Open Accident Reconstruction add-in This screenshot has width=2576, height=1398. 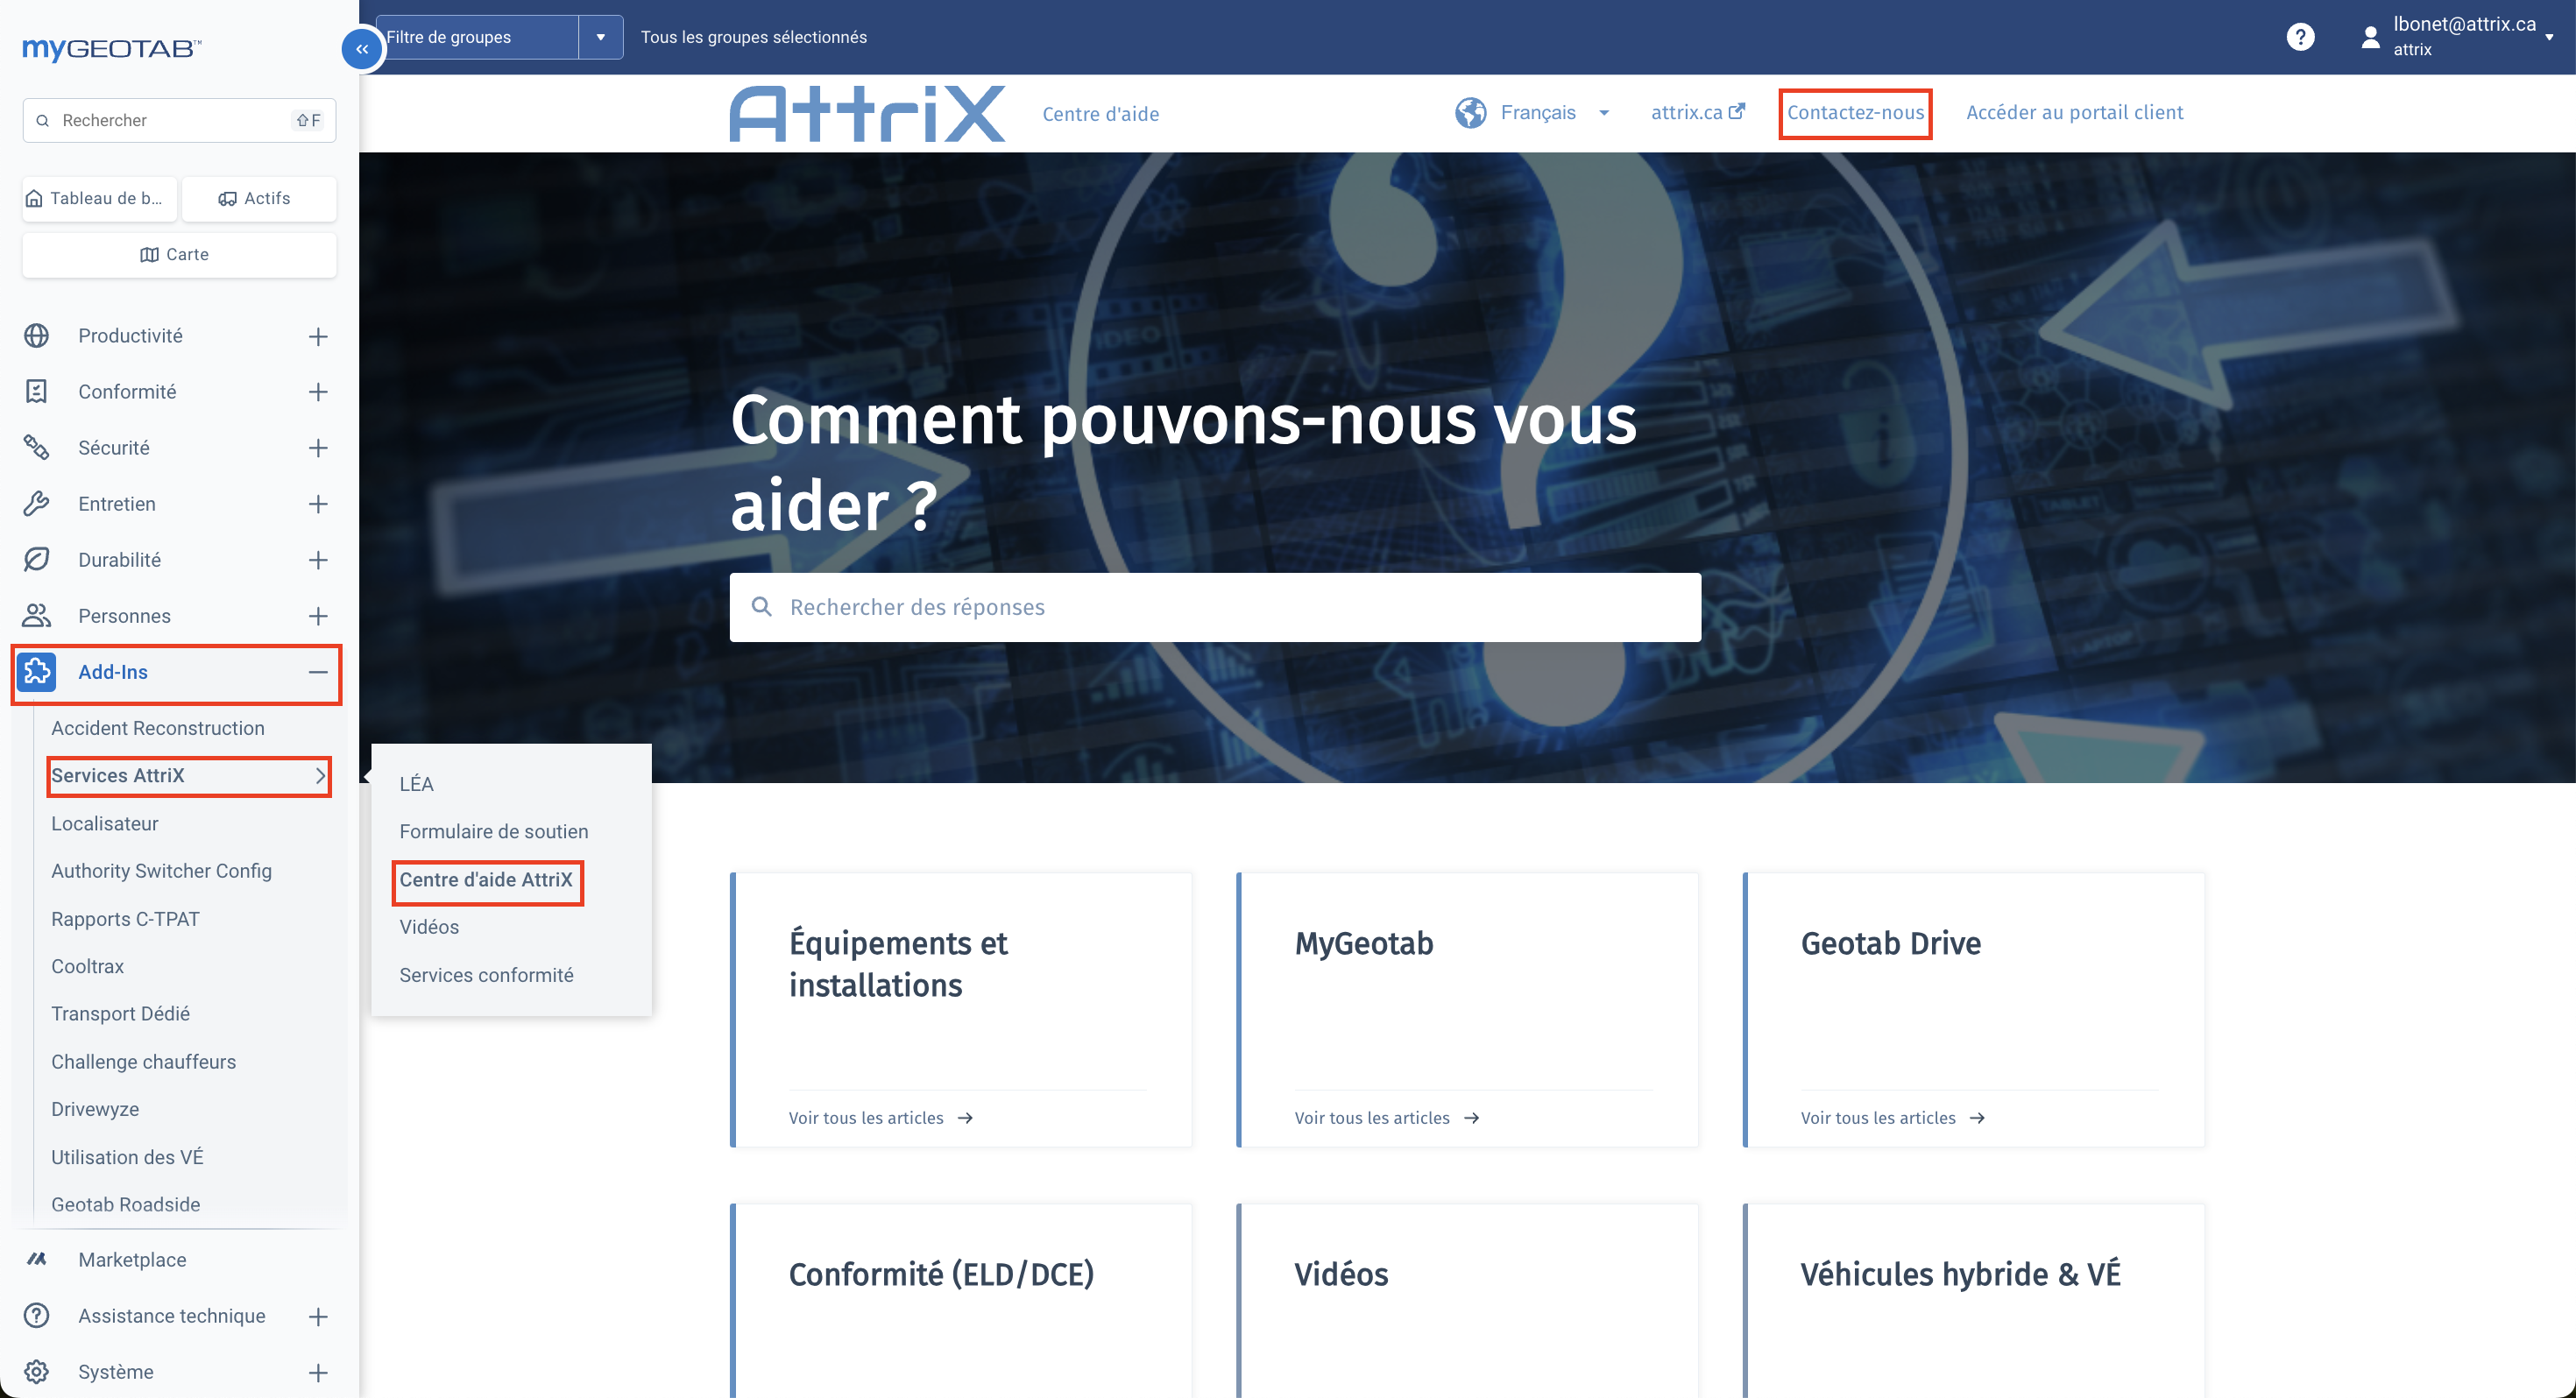click(158, 728)
